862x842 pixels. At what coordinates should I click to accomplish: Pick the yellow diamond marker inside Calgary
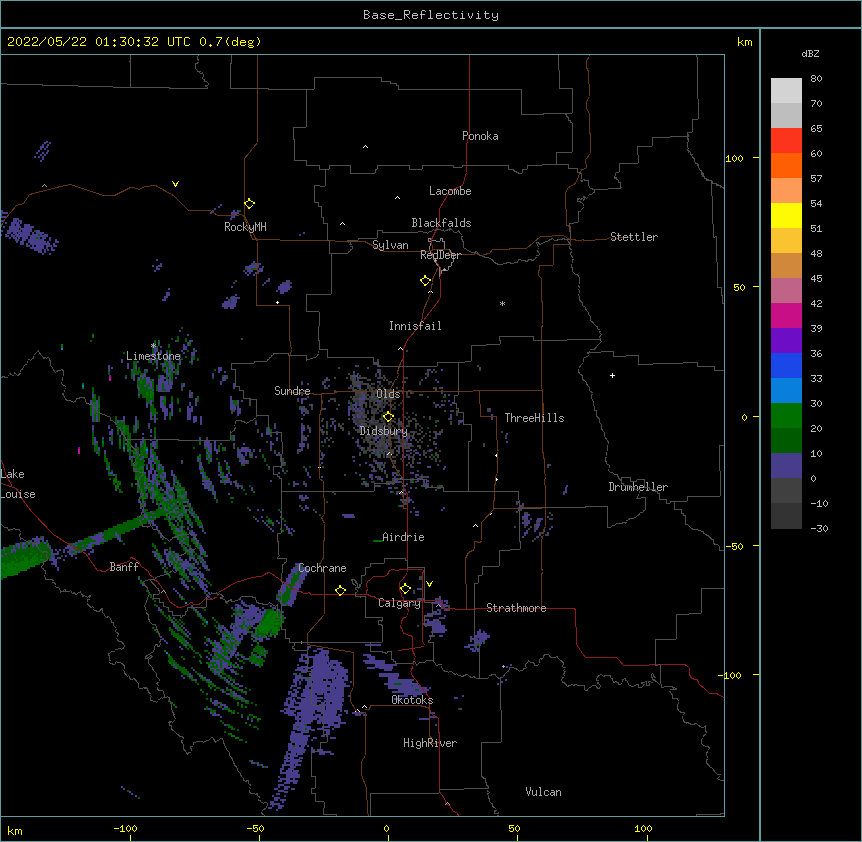point(405,589)
